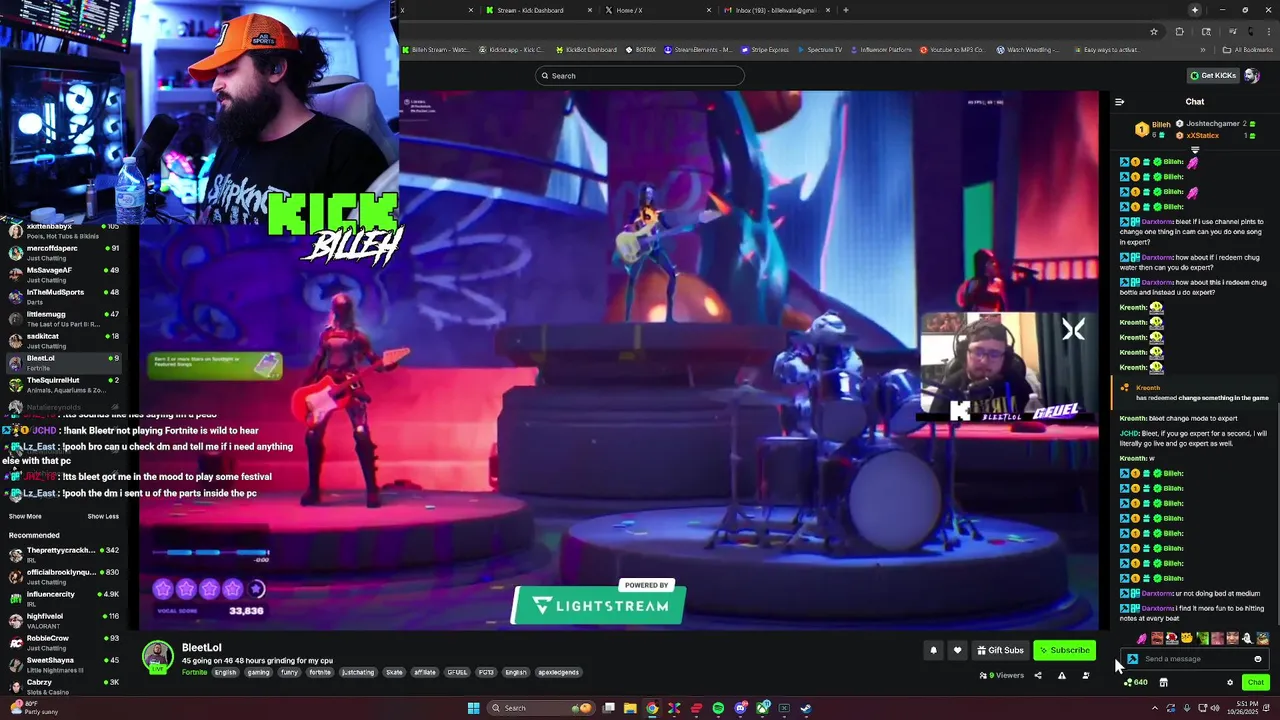Select the GFUEL stream tag
This screenshot has height=720, width=1280.
pyautogui.click(x=457, y=672)
